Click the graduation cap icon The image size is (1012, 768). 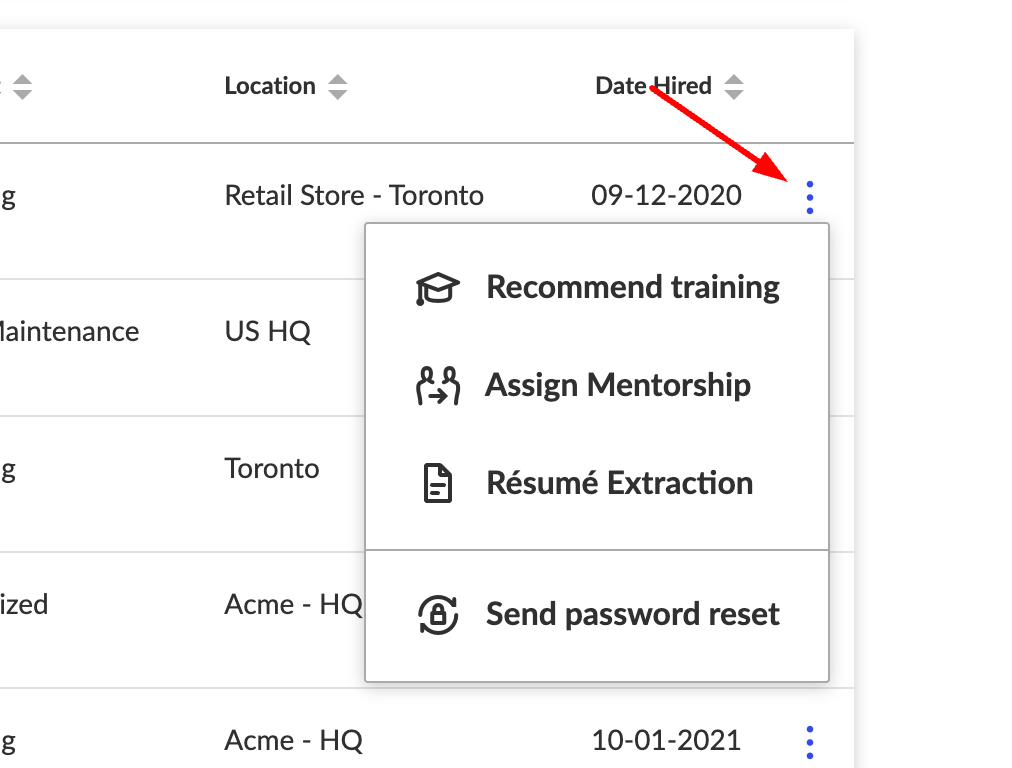coord(437,288)
